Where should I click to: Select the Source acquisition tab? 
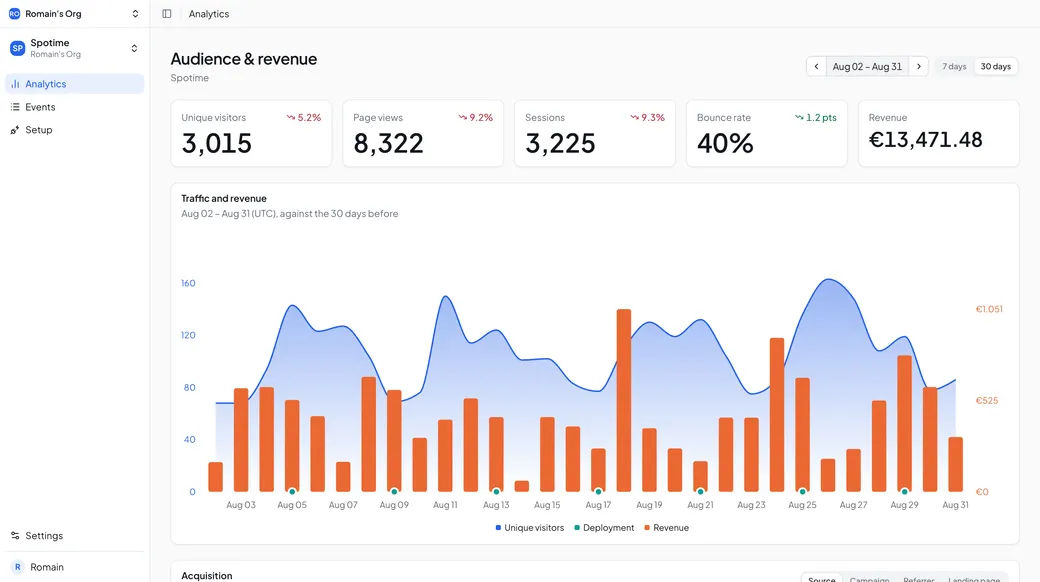[x=822, y=579]
